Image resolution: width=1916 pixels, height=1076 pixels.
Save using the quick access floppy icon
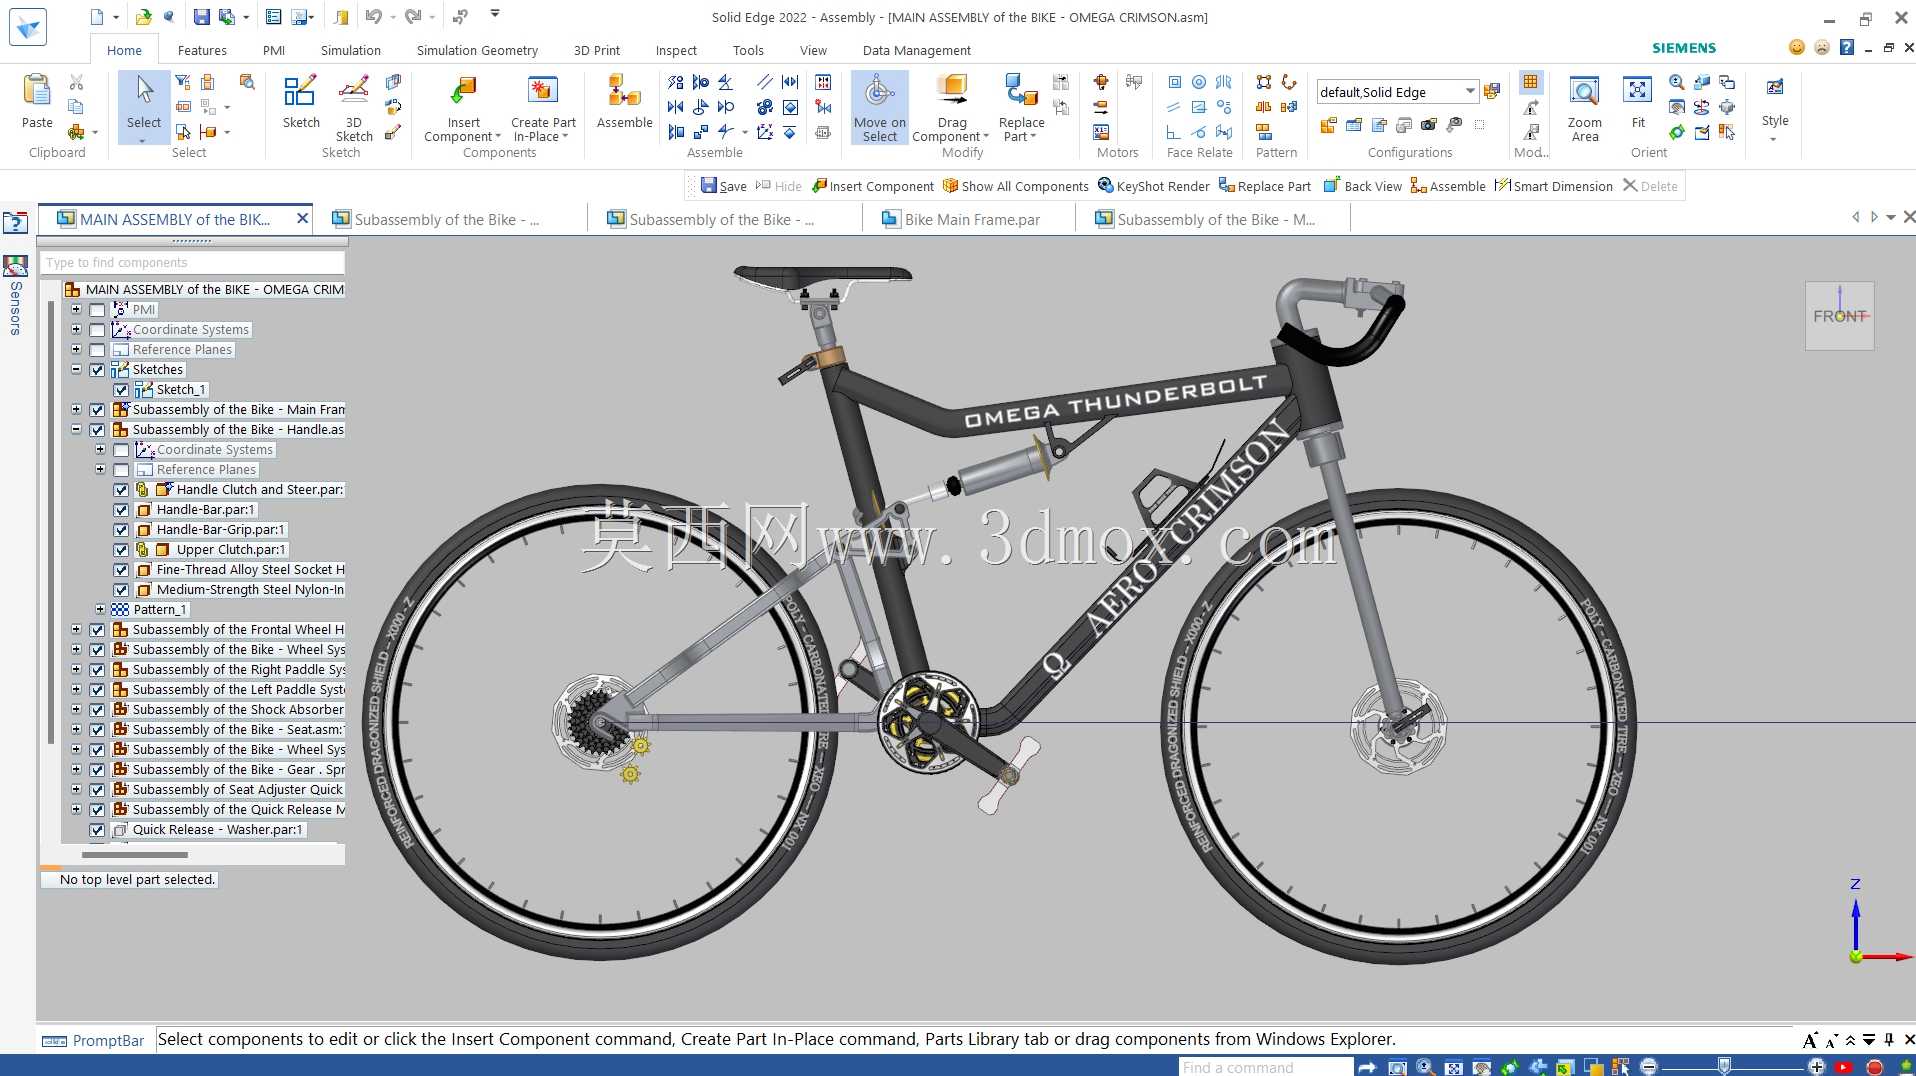[201, 17]
